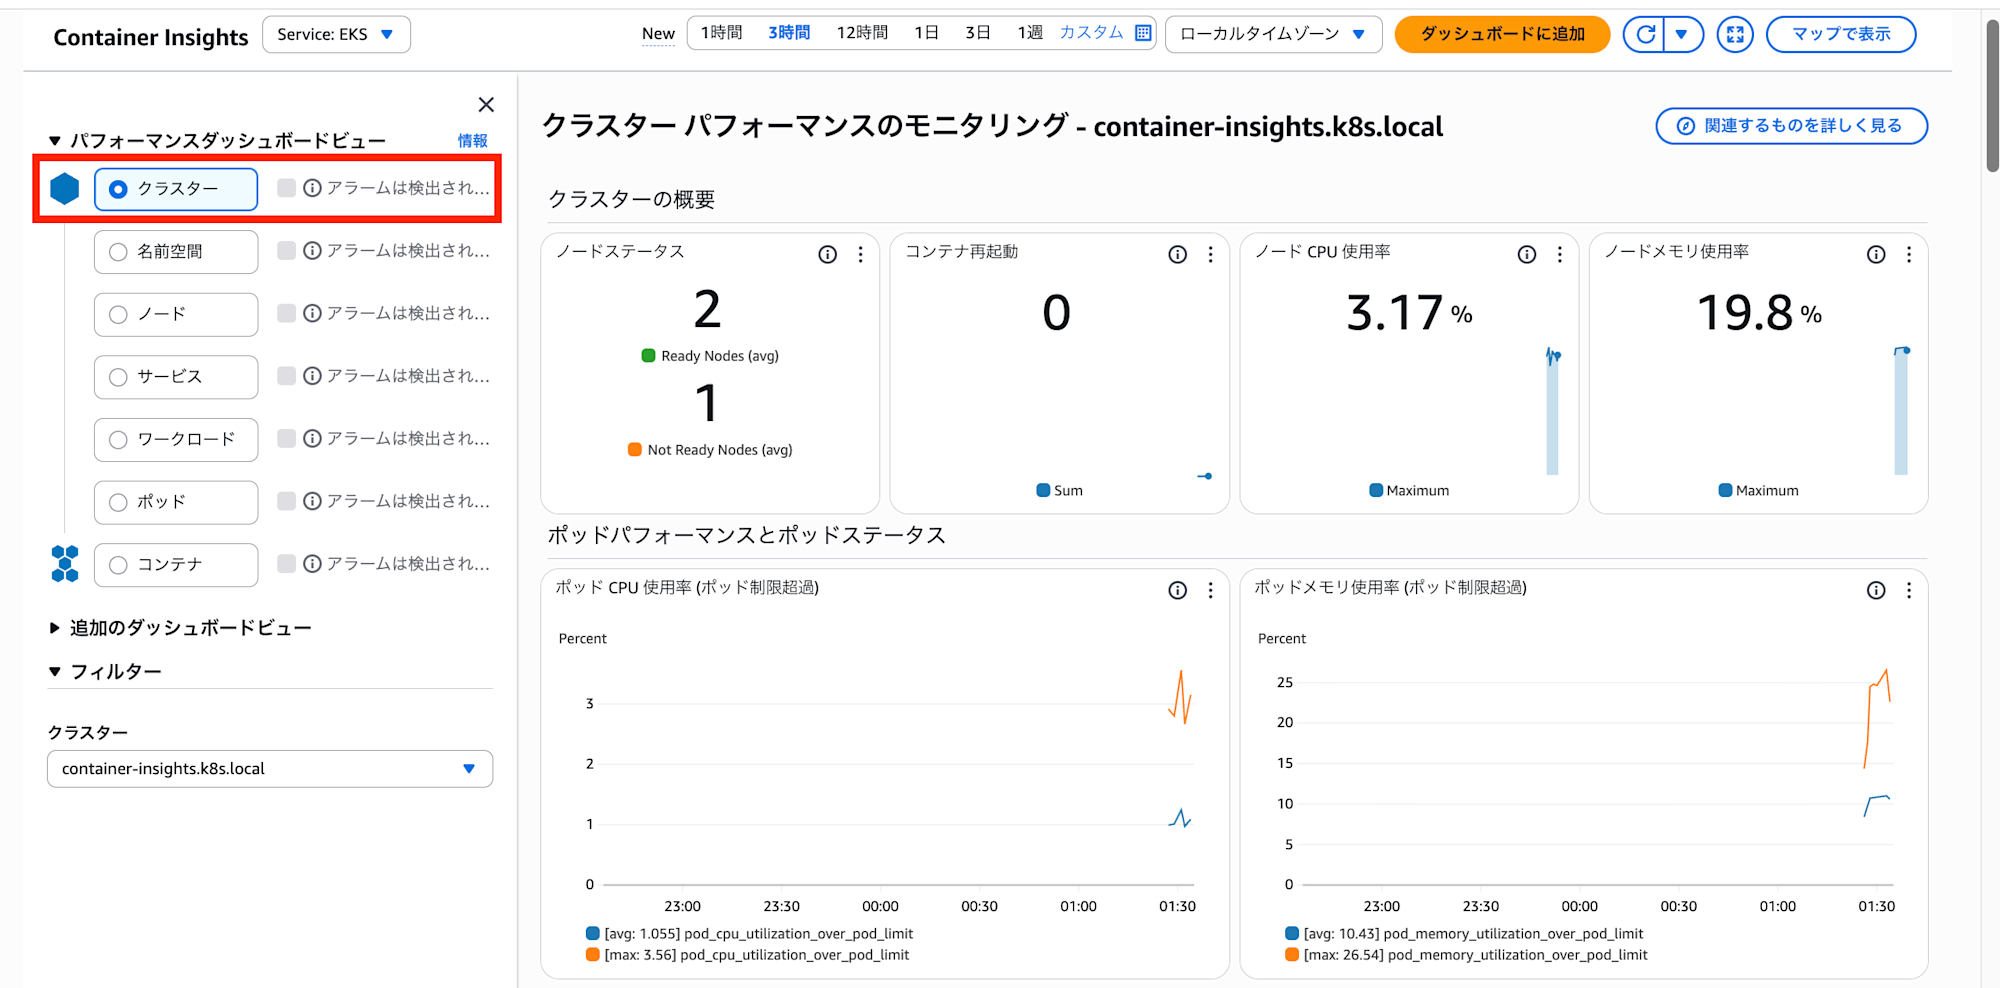The height and width of the screenshot is (988, 2000).
Task: Click the refresh dashboard icon
Action: pos(1645,35)
